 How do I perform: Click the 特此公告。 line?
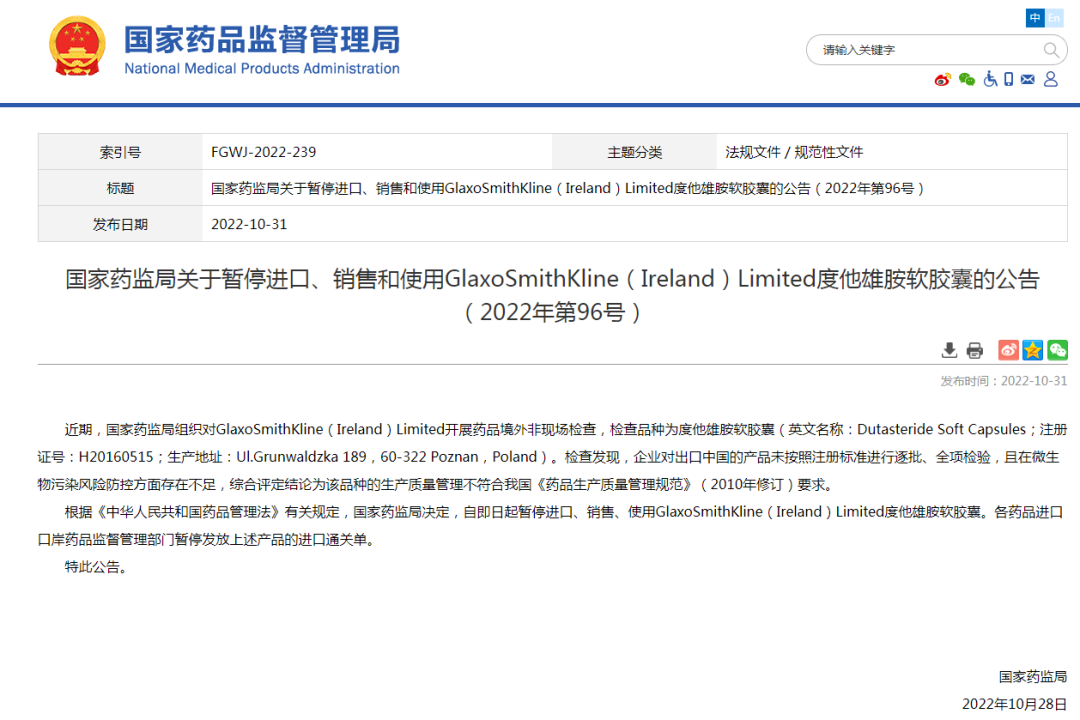tap(96, 567)
